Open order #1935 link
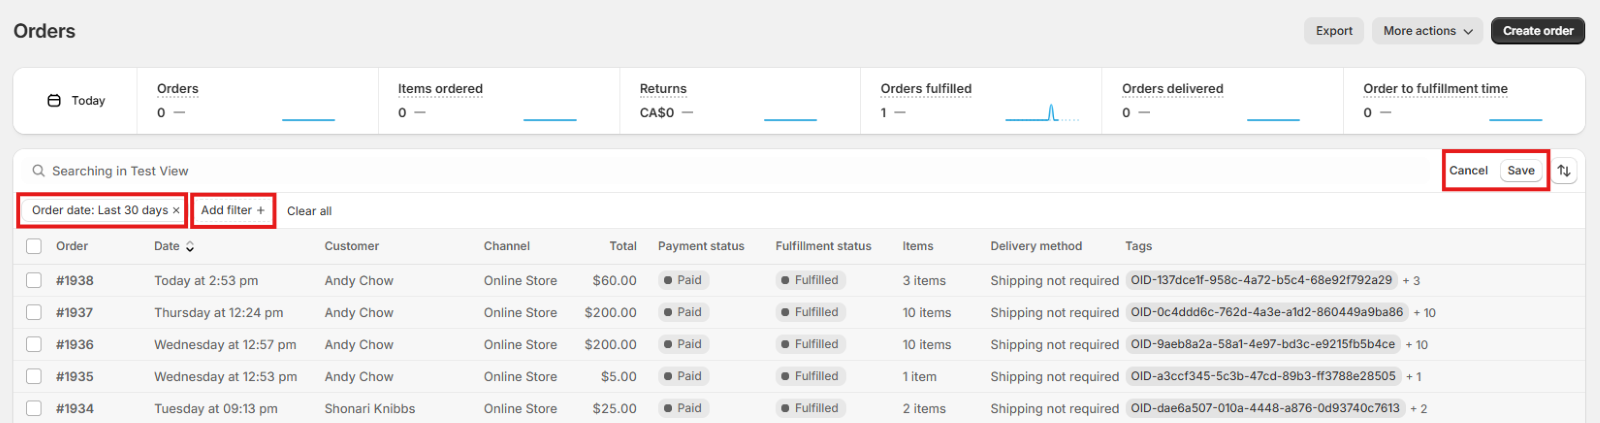Screen dimensions: 1600x423 [75, 377]
